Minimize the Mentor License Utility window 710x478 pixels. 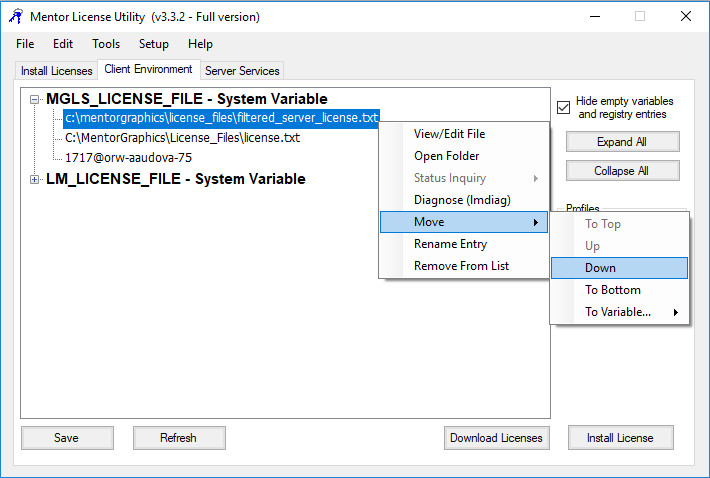tap(595, 17)
